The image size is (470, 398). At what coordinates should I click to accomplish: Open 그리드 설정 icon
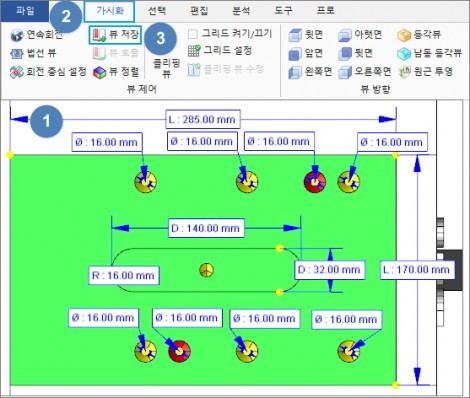[194, 51]
